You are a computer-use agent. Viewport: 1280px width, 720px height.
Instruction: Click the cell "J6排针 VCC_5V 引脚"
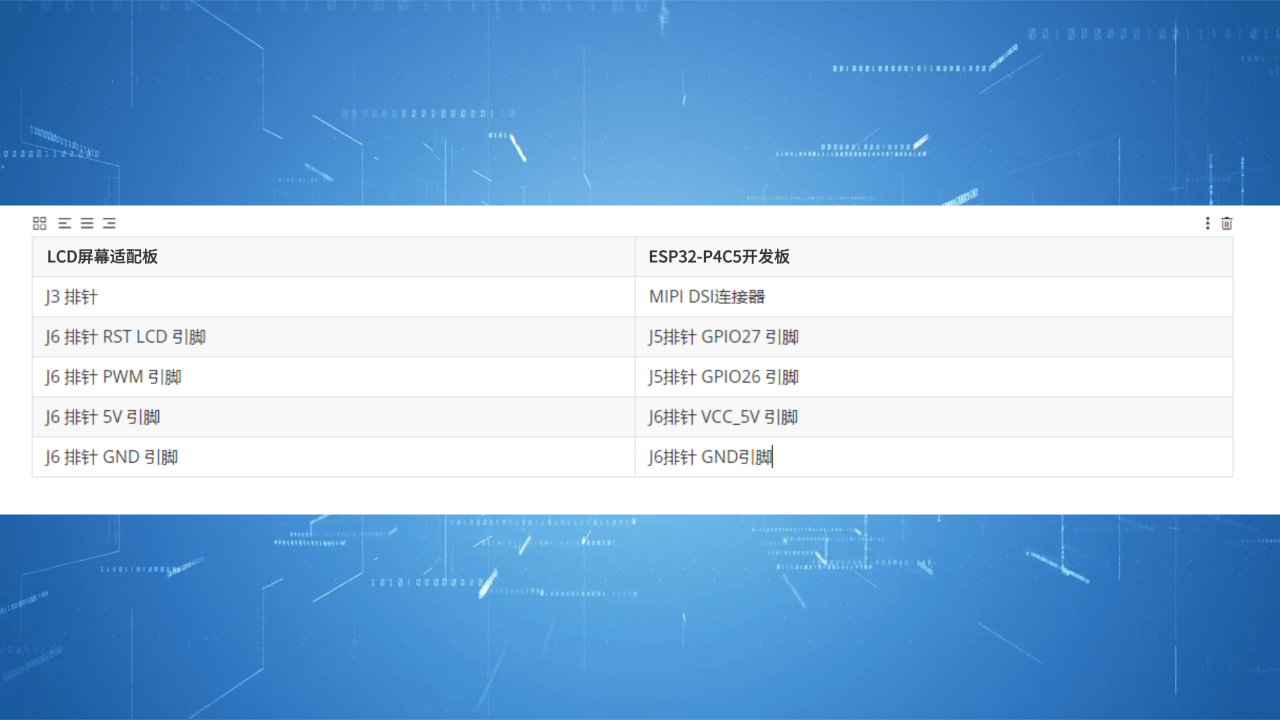[934, 417]
